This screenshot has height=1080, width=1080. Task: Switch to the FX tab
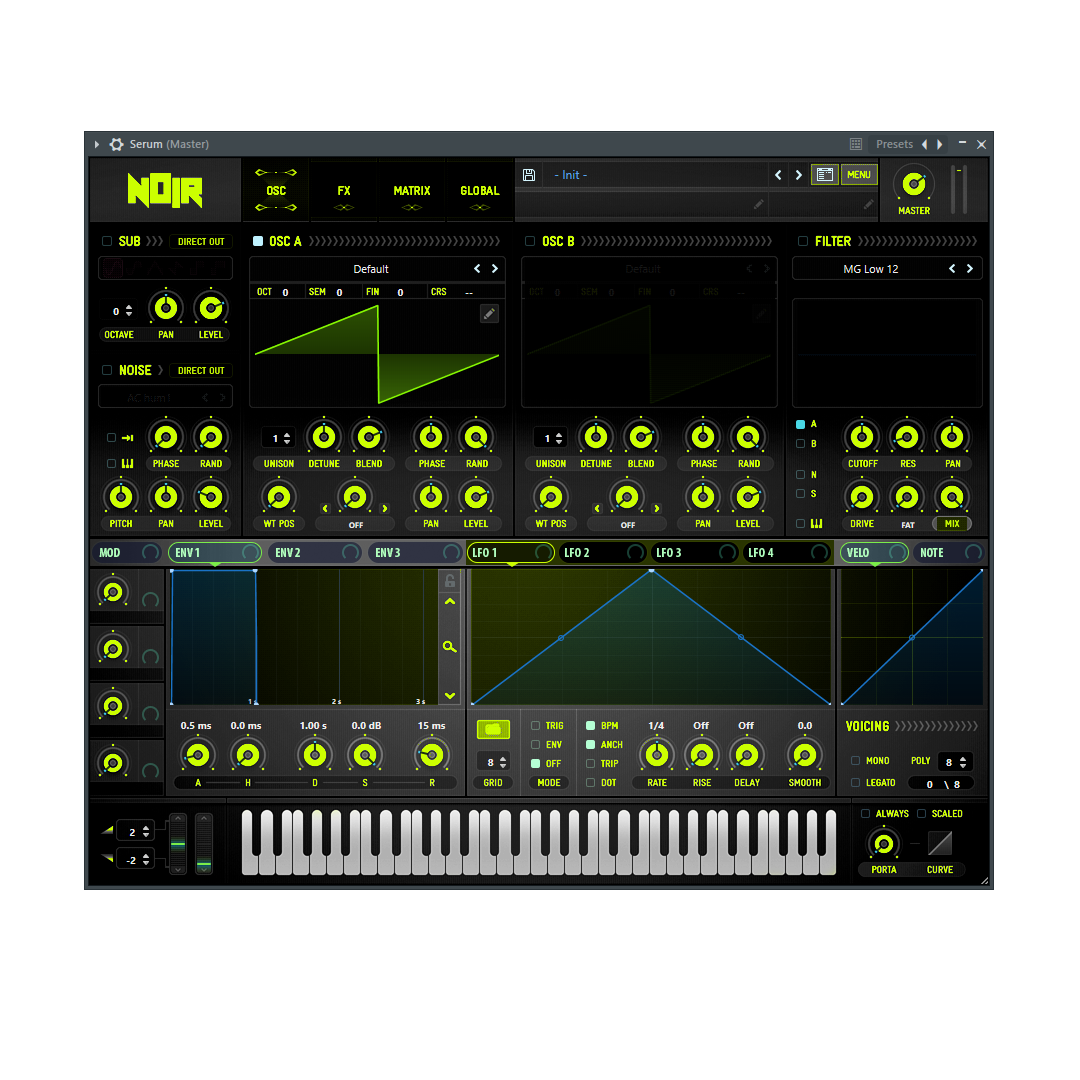(344, 190)
